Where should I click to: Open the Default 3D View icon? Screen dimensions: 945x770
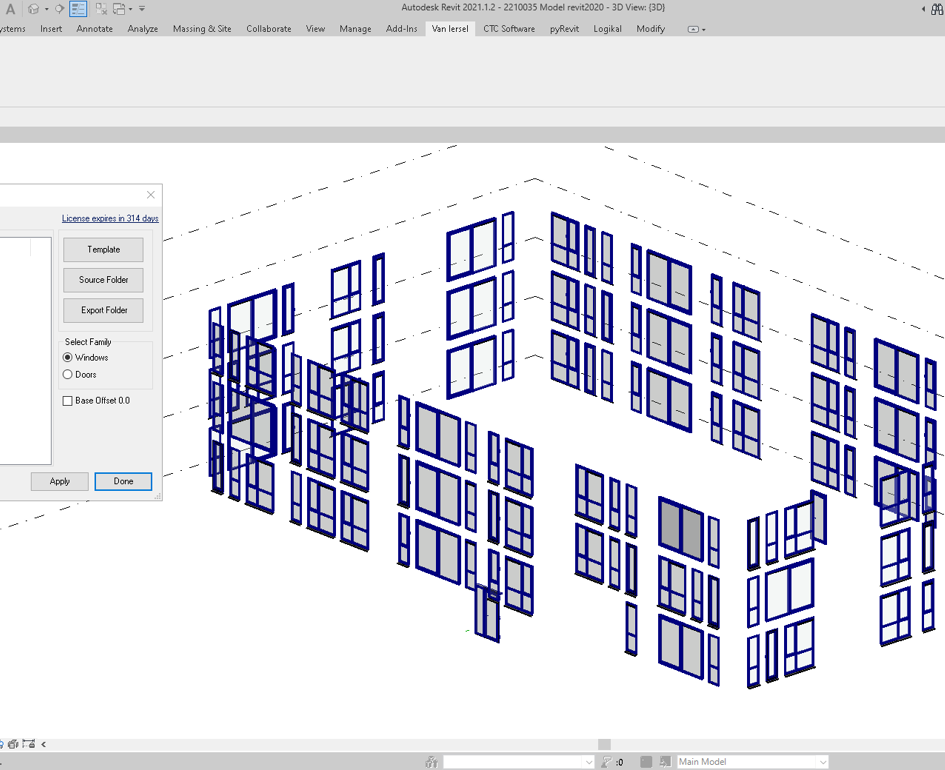click(x=34, y=9)
